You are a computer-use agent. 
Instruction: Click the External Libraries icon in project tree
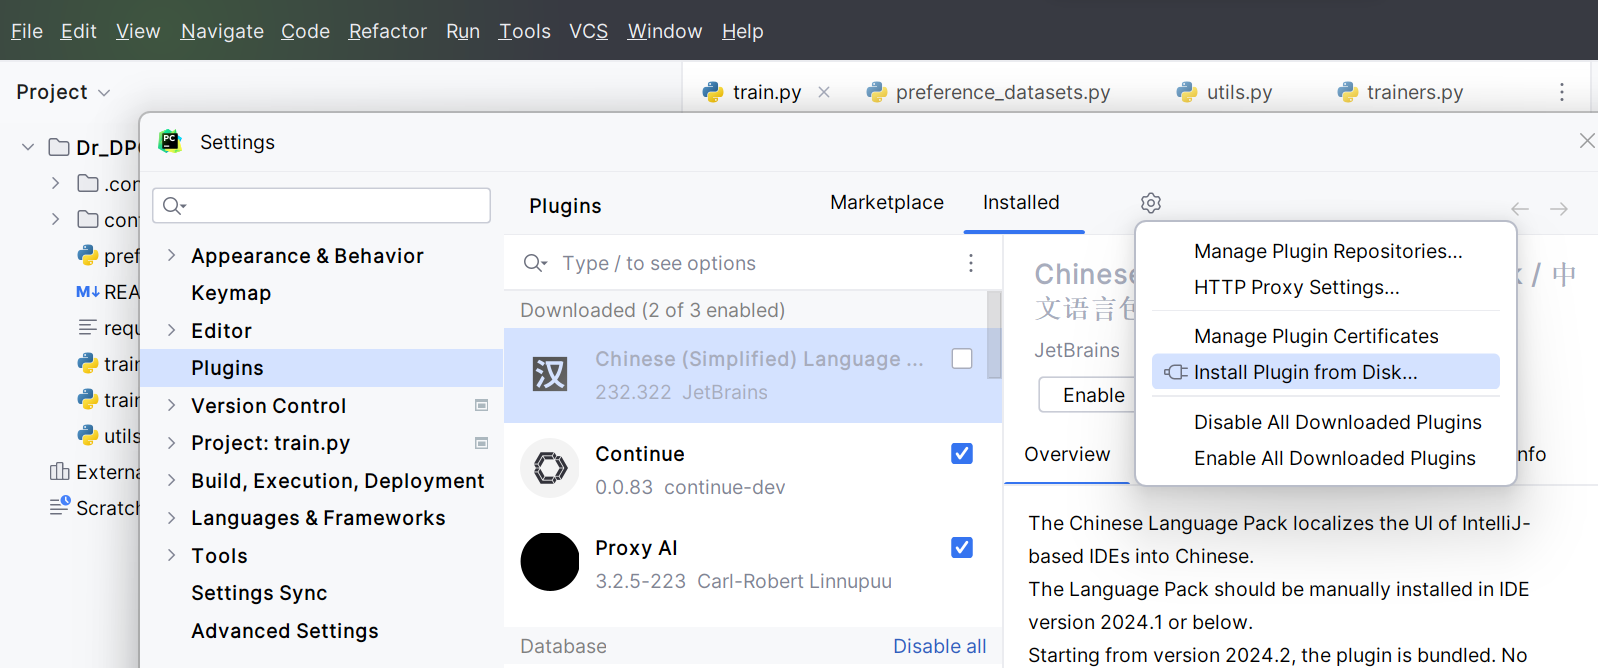click(59, 471)
